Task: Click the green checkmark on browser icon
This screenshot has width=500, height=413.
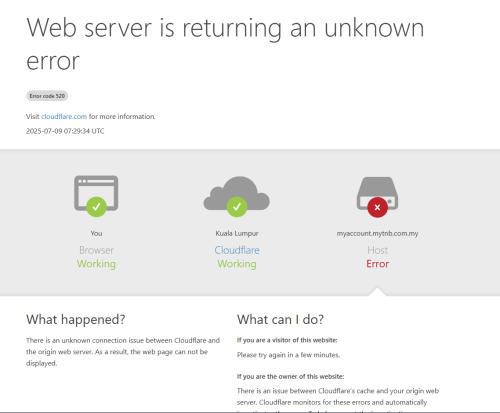Action: pyautogui.click(x=96, y=207)
